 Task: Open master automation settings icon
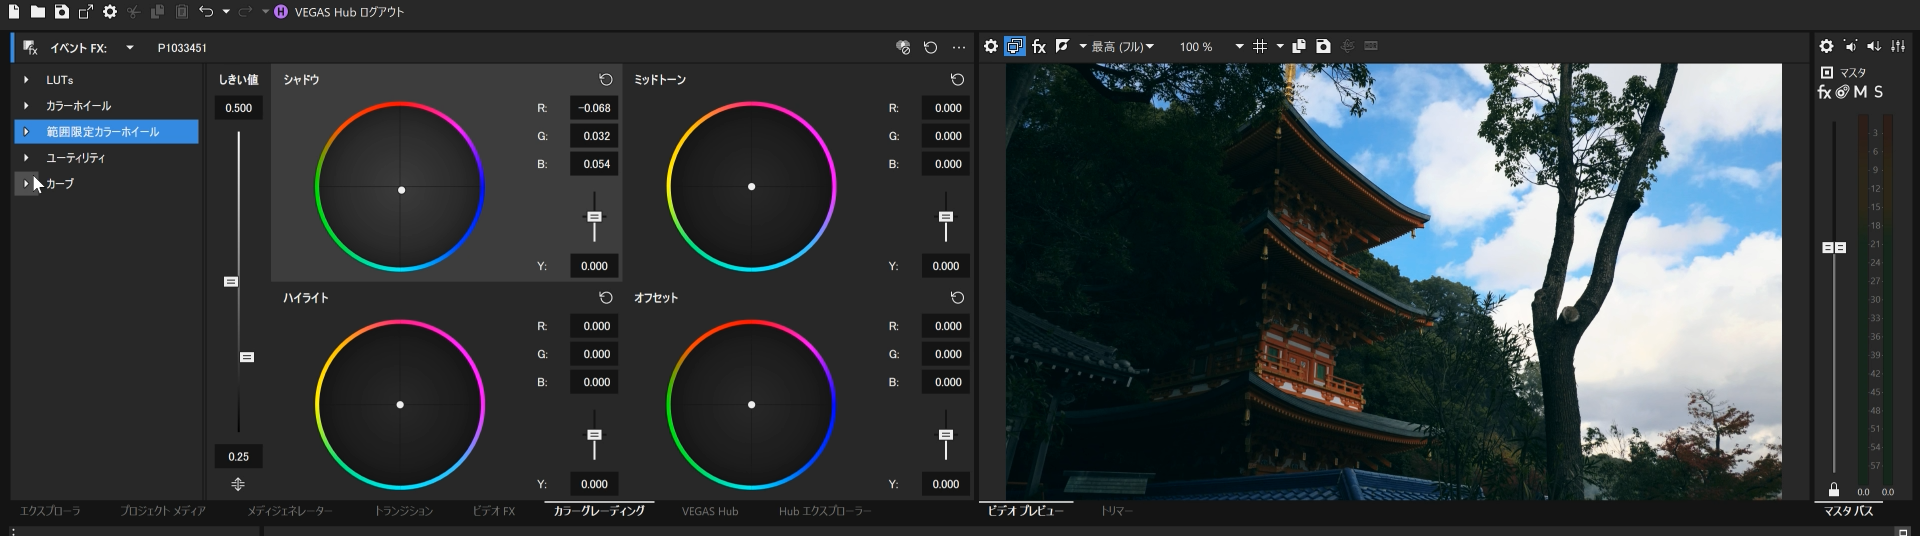click(1842, 92)
